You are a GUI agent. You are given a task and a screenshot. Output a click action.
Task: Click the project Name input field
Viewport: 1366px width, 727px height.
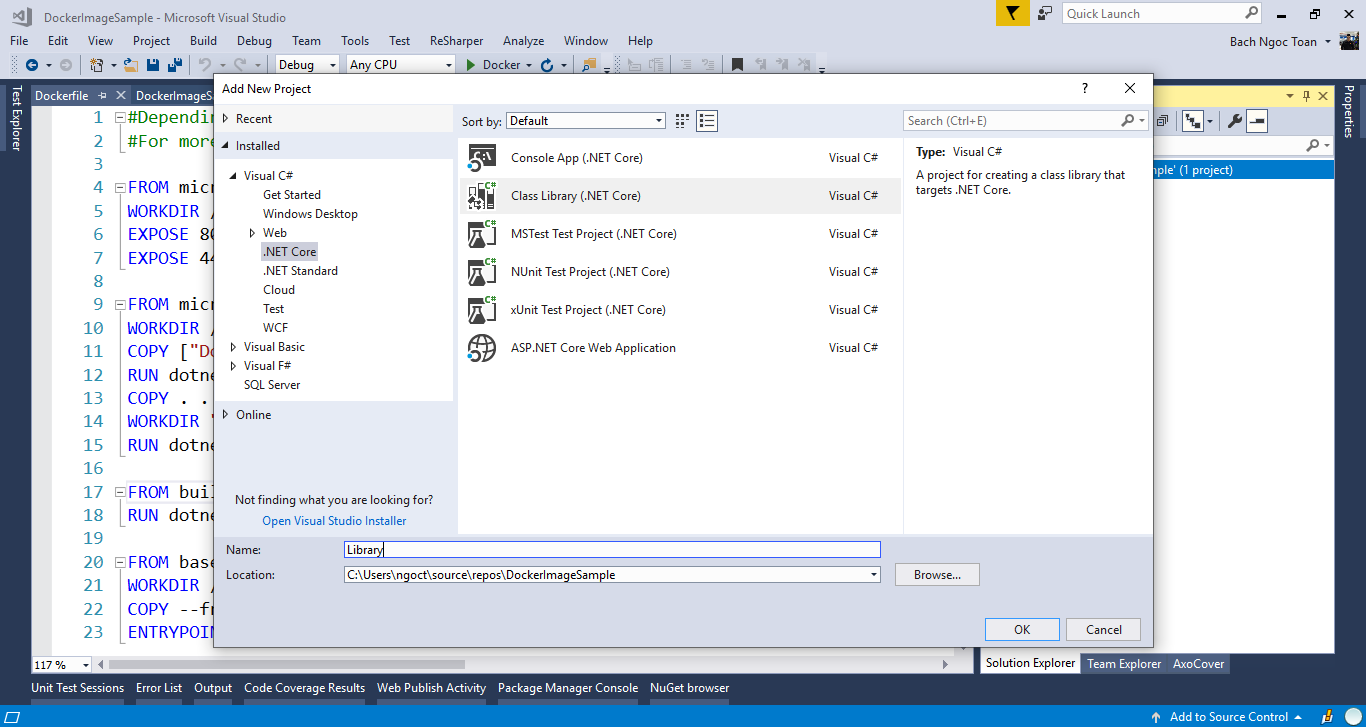tap(612, 550)
